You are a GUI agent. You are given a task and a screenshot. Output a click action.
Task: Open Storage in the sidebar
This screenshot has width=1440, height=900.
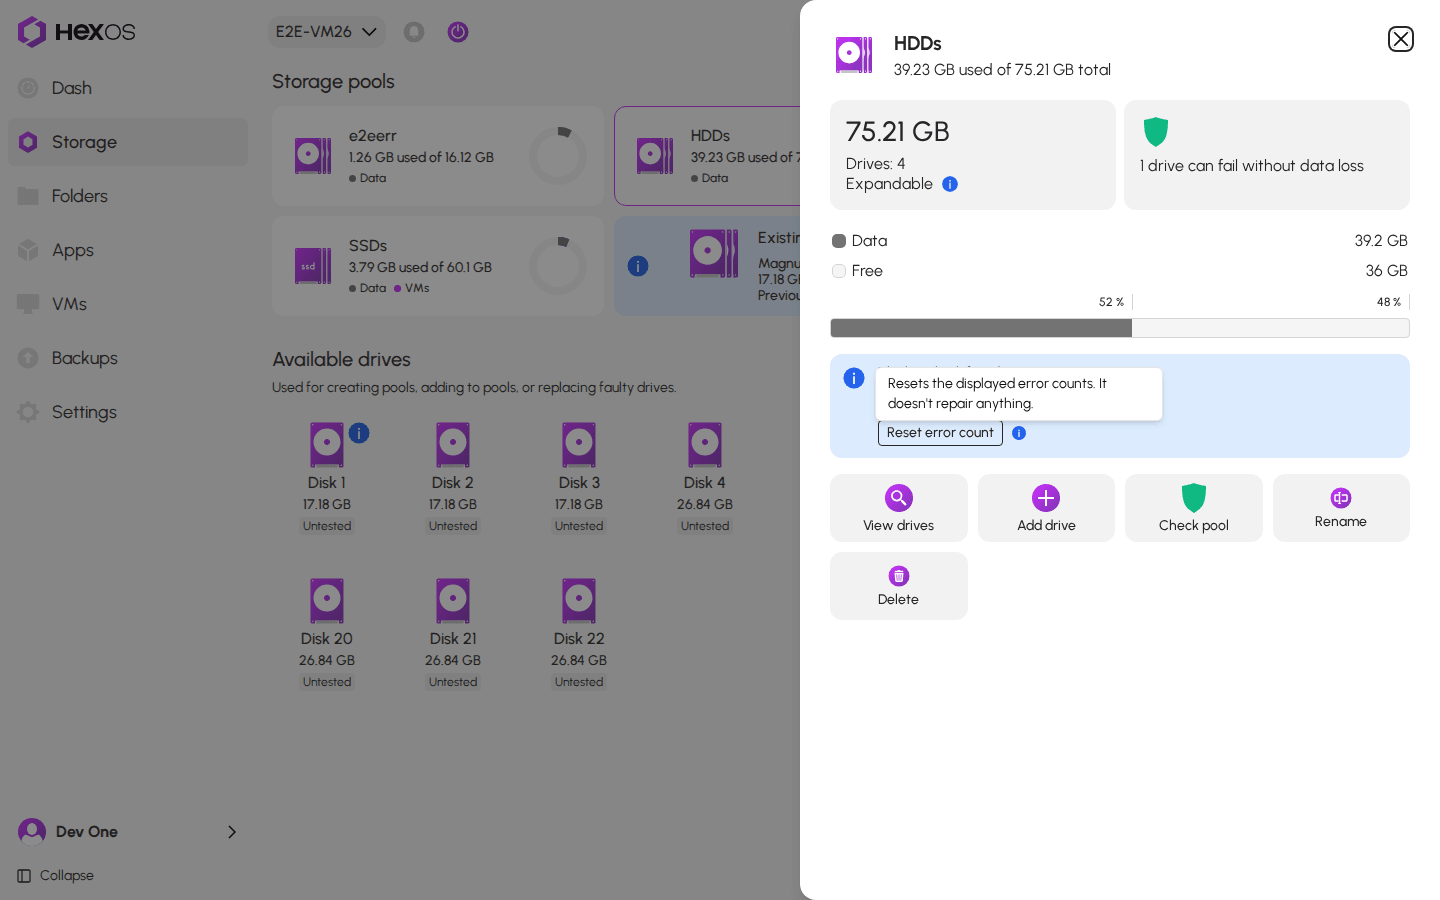tap(128, 142)
